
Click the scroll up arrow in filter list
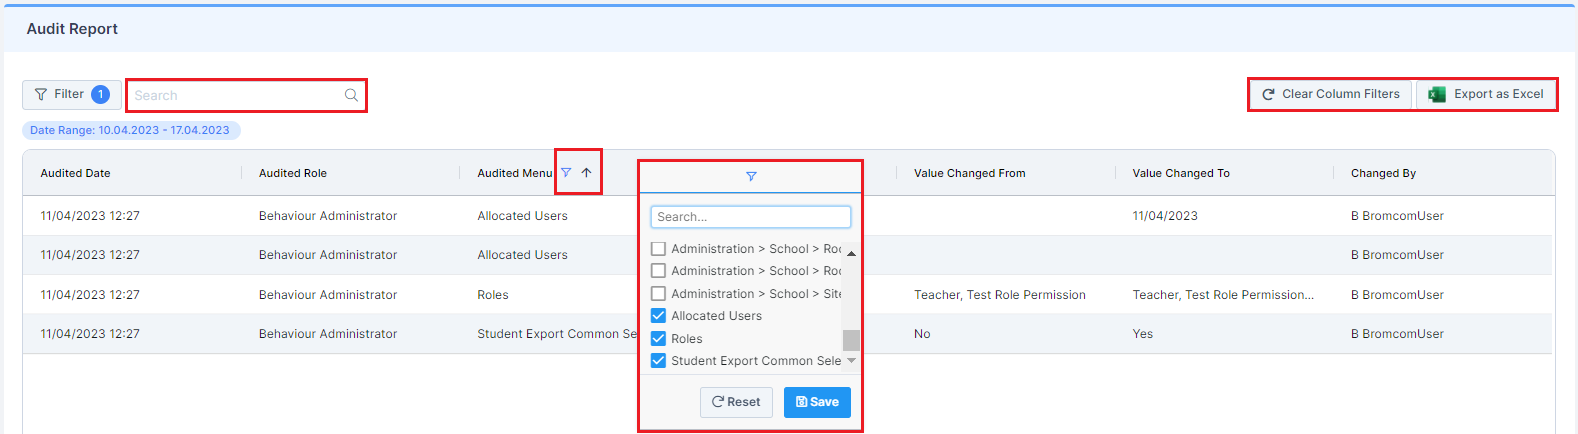point(851,253)
